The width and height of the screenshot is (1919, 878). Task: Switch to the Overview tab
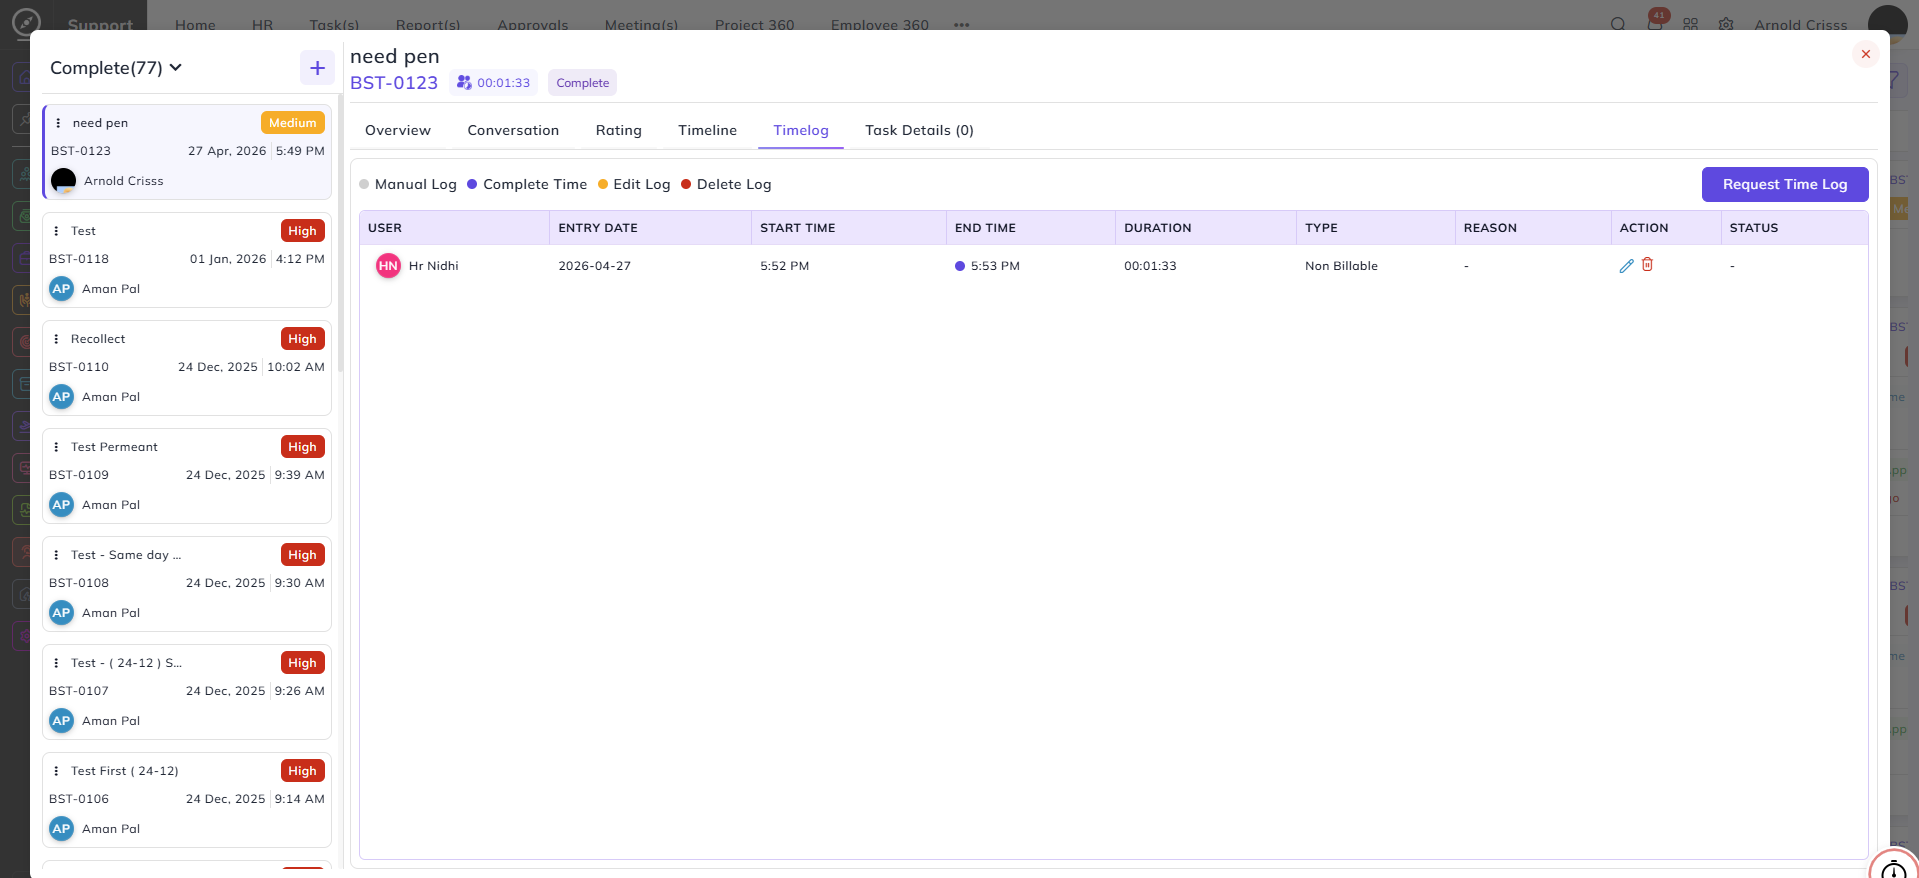[x=398, y=130]
